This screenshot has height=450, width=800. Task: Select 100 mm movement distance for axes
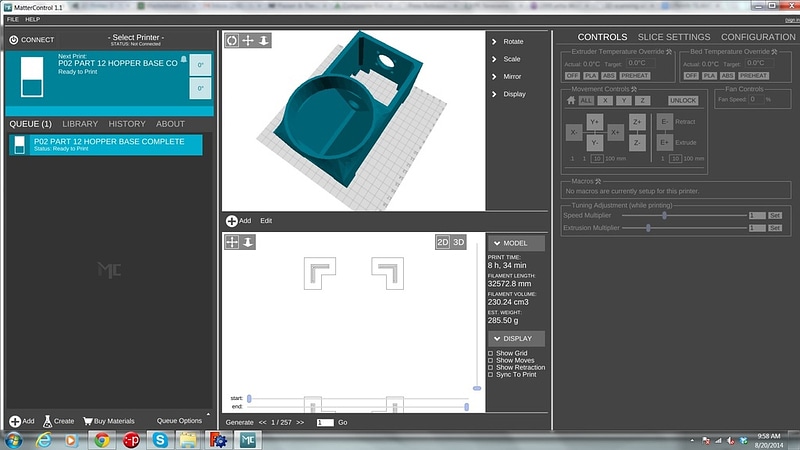[x=615, y=159]
